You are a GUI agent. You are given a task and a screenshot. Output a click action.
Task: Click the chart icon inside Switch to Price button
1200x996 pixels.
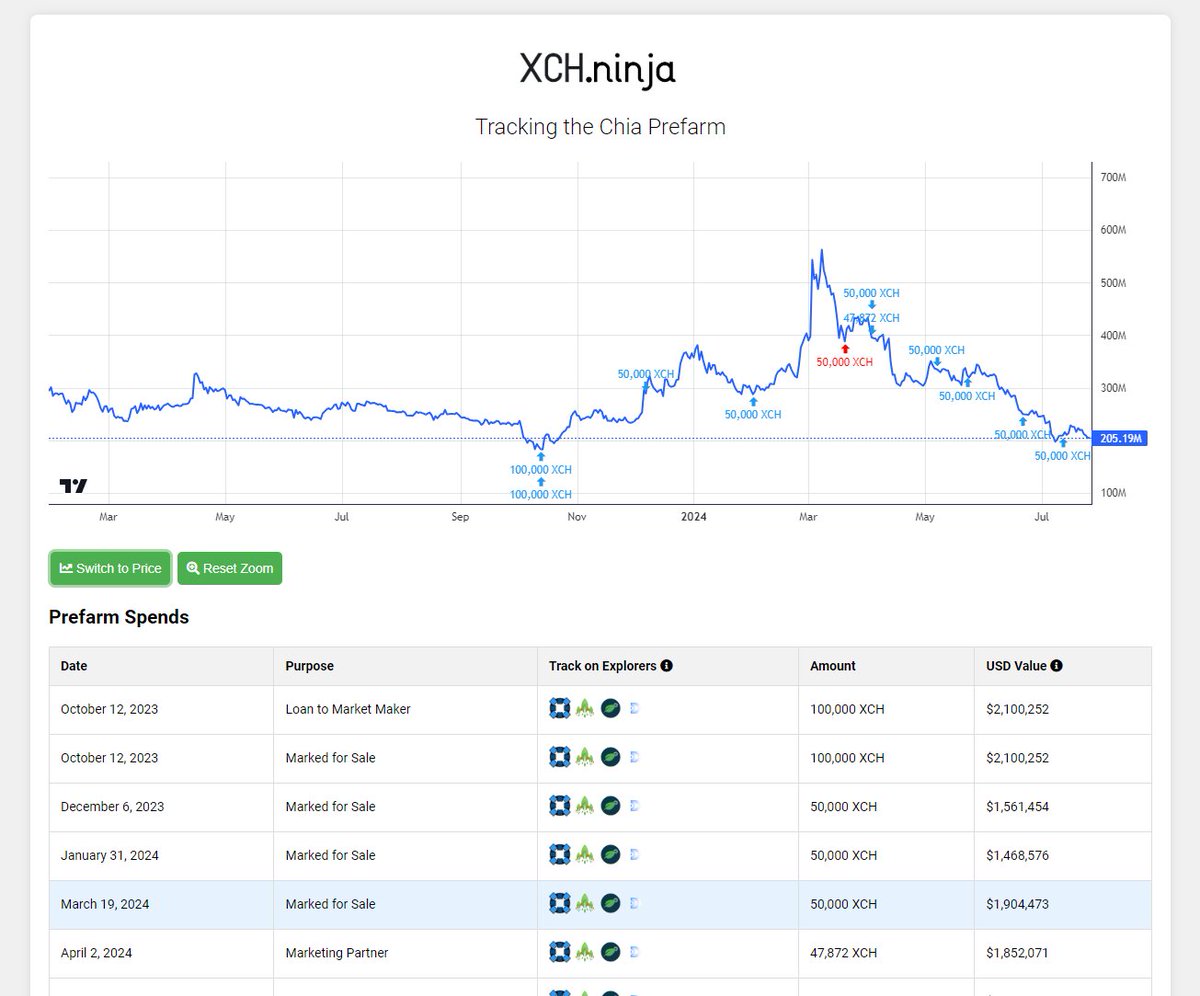click(66, 568)
